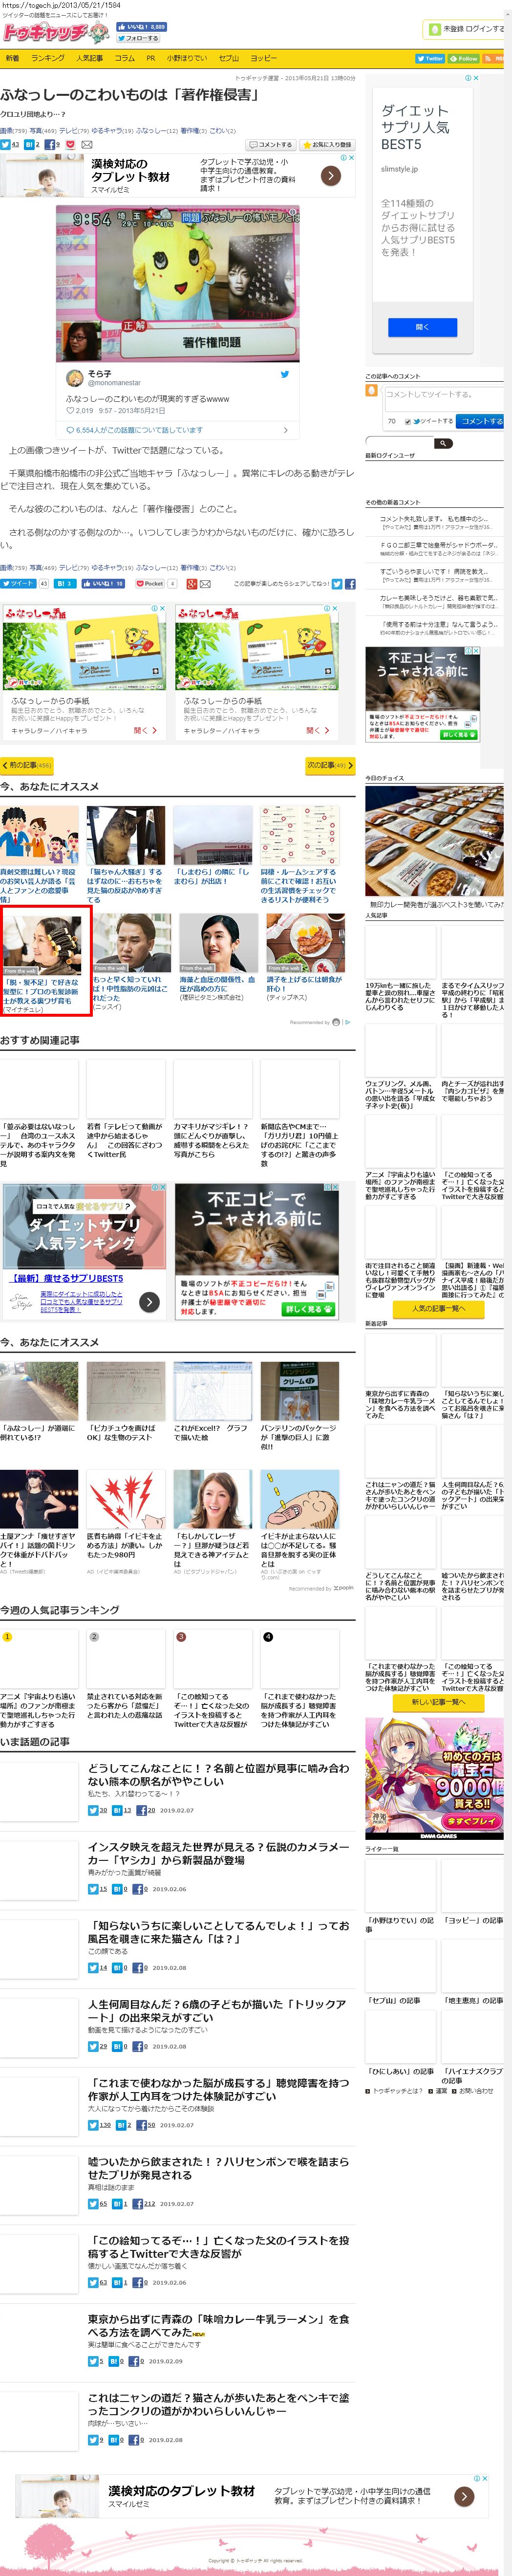
Task: Open the hair curler recommended article thumbnail
Action: [40, 941]
